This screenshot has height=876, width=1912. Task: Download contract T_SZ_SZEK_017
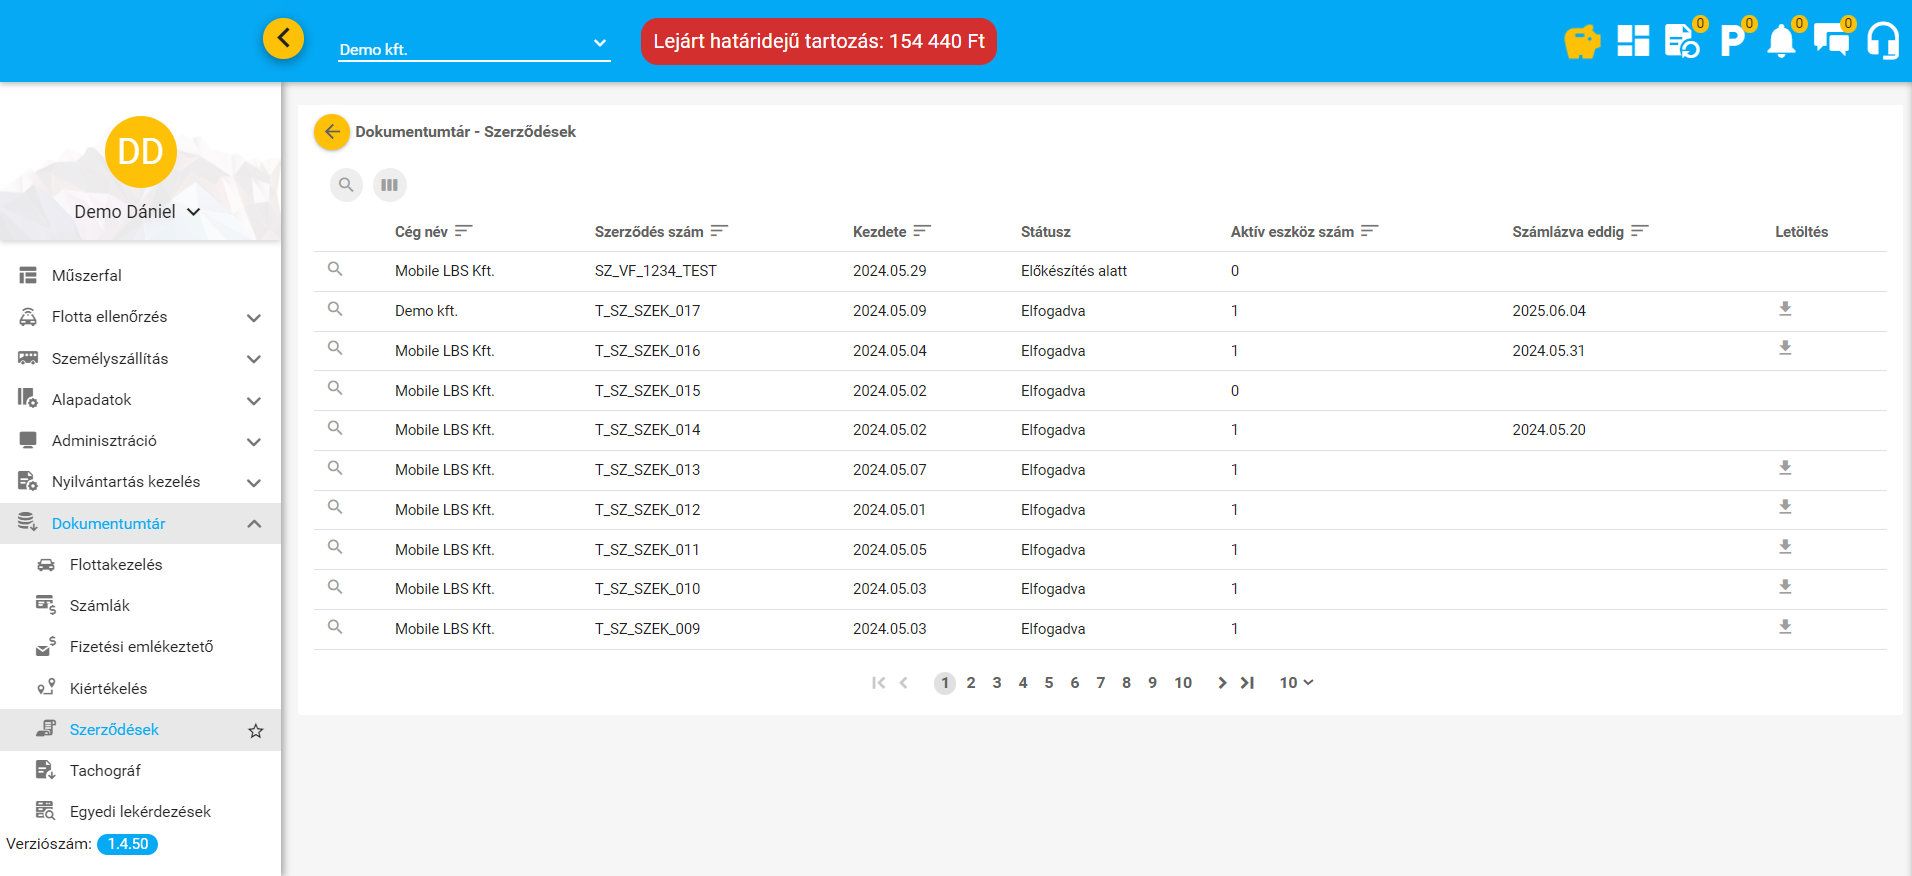pyautogui.click(x=1785, y=309)
